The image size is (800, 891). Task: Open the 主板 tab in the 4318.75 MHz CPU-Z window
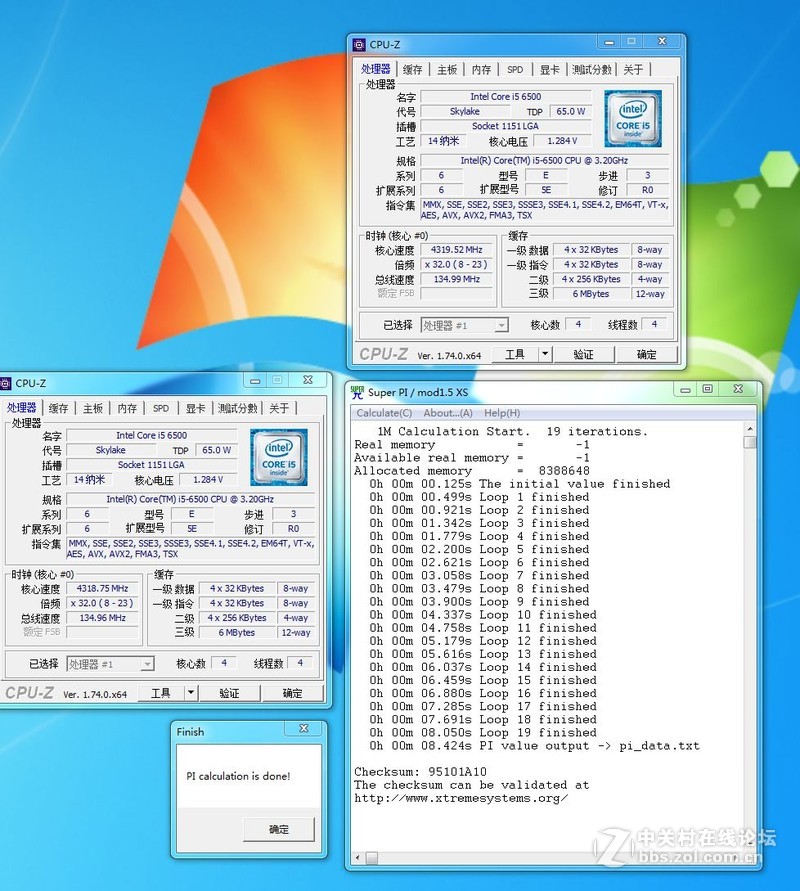pos(93,408)
